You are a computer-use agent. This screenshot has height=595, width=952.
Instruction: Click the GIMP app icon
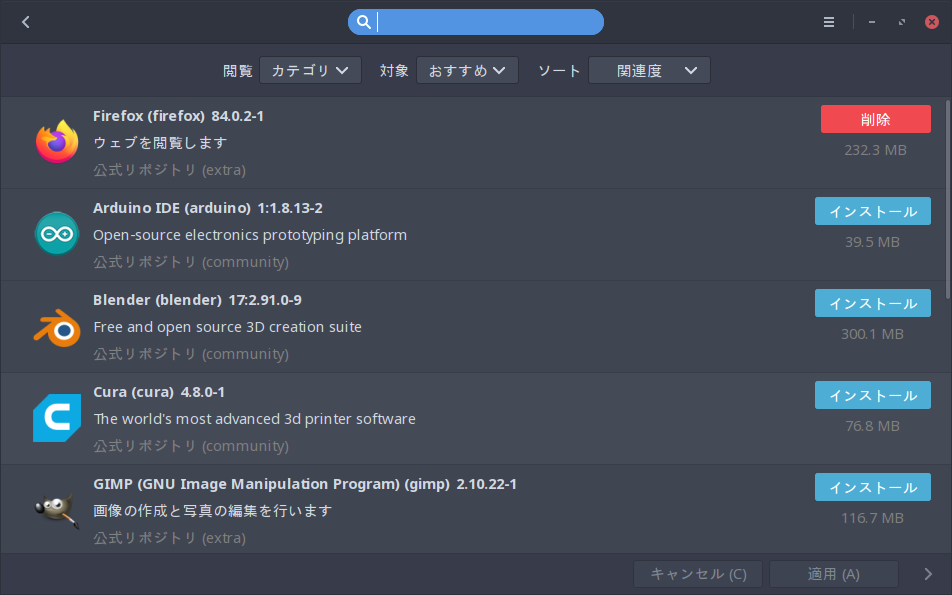(57, 510)
